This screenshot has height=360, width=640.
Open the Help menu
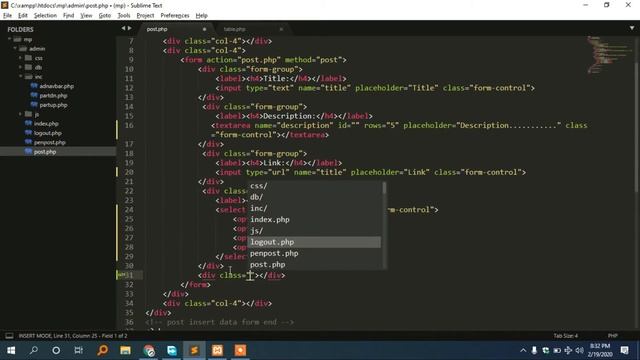coord(202,16)
